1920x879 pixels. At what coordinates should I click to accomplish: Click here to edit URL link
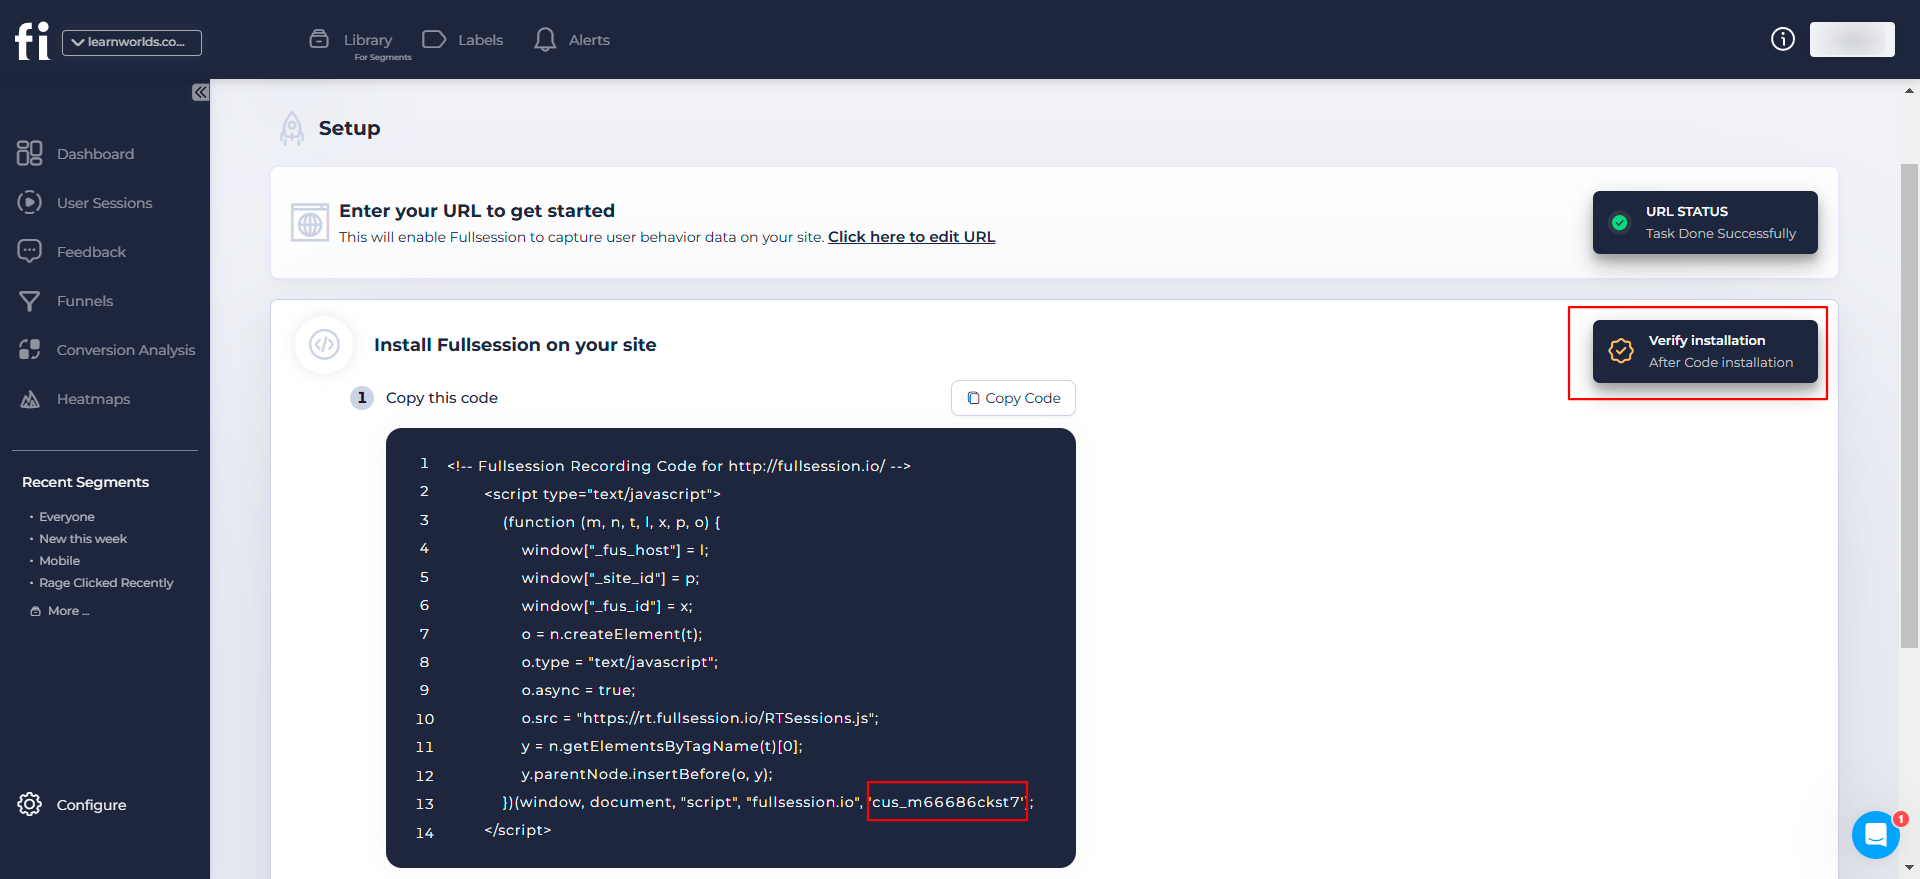coord(911,237)
